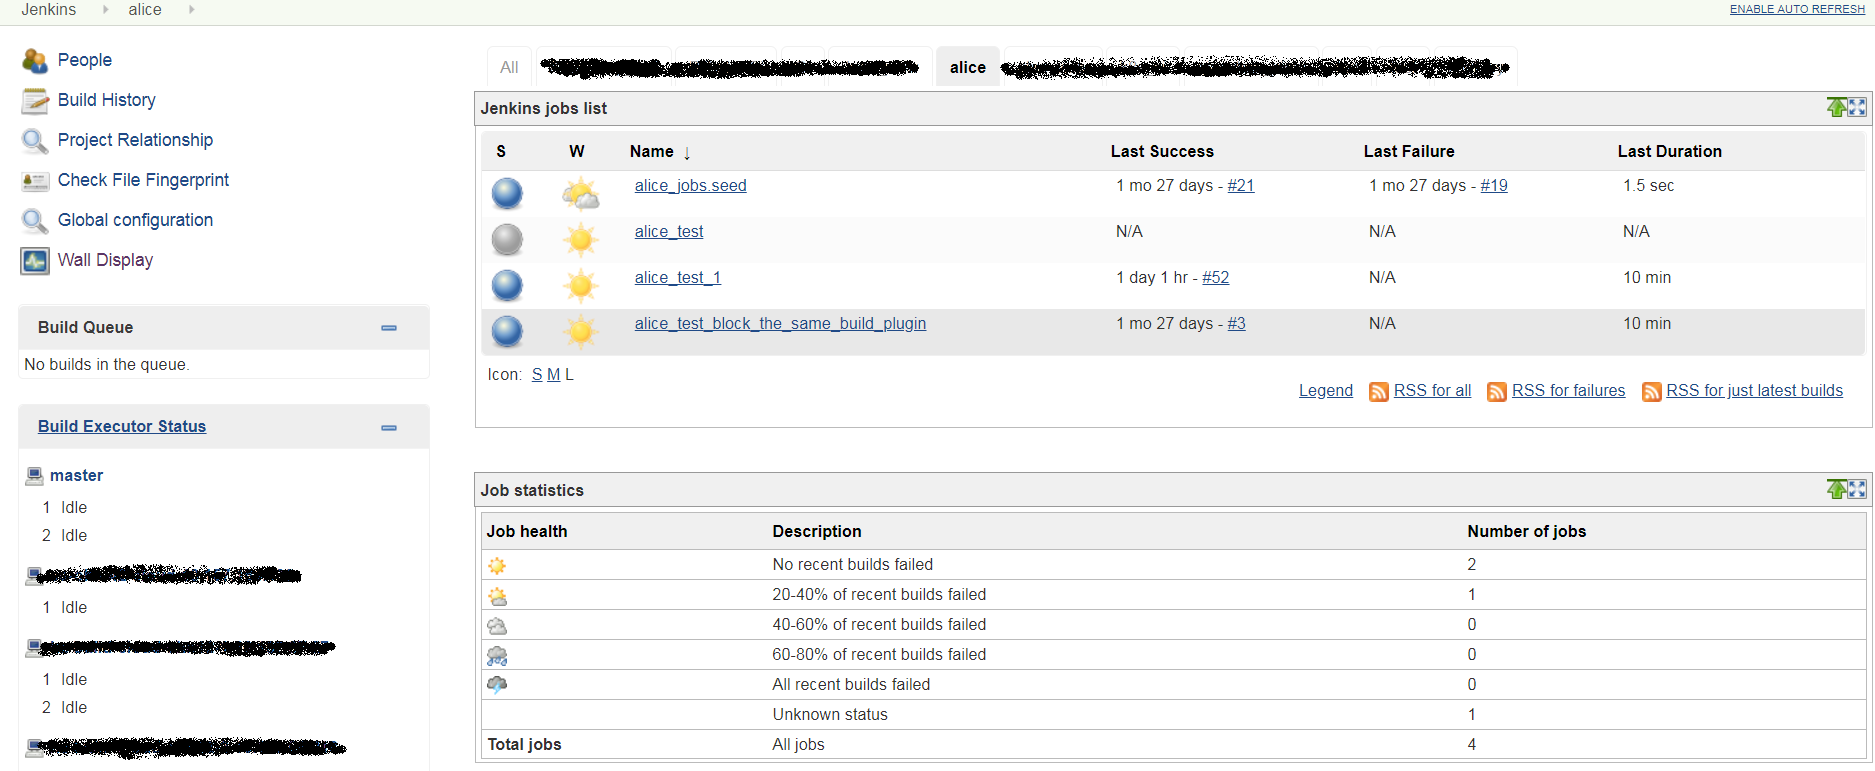Click the Wall Display monitor icon
1875x771 pixels.
coord(35,261)
